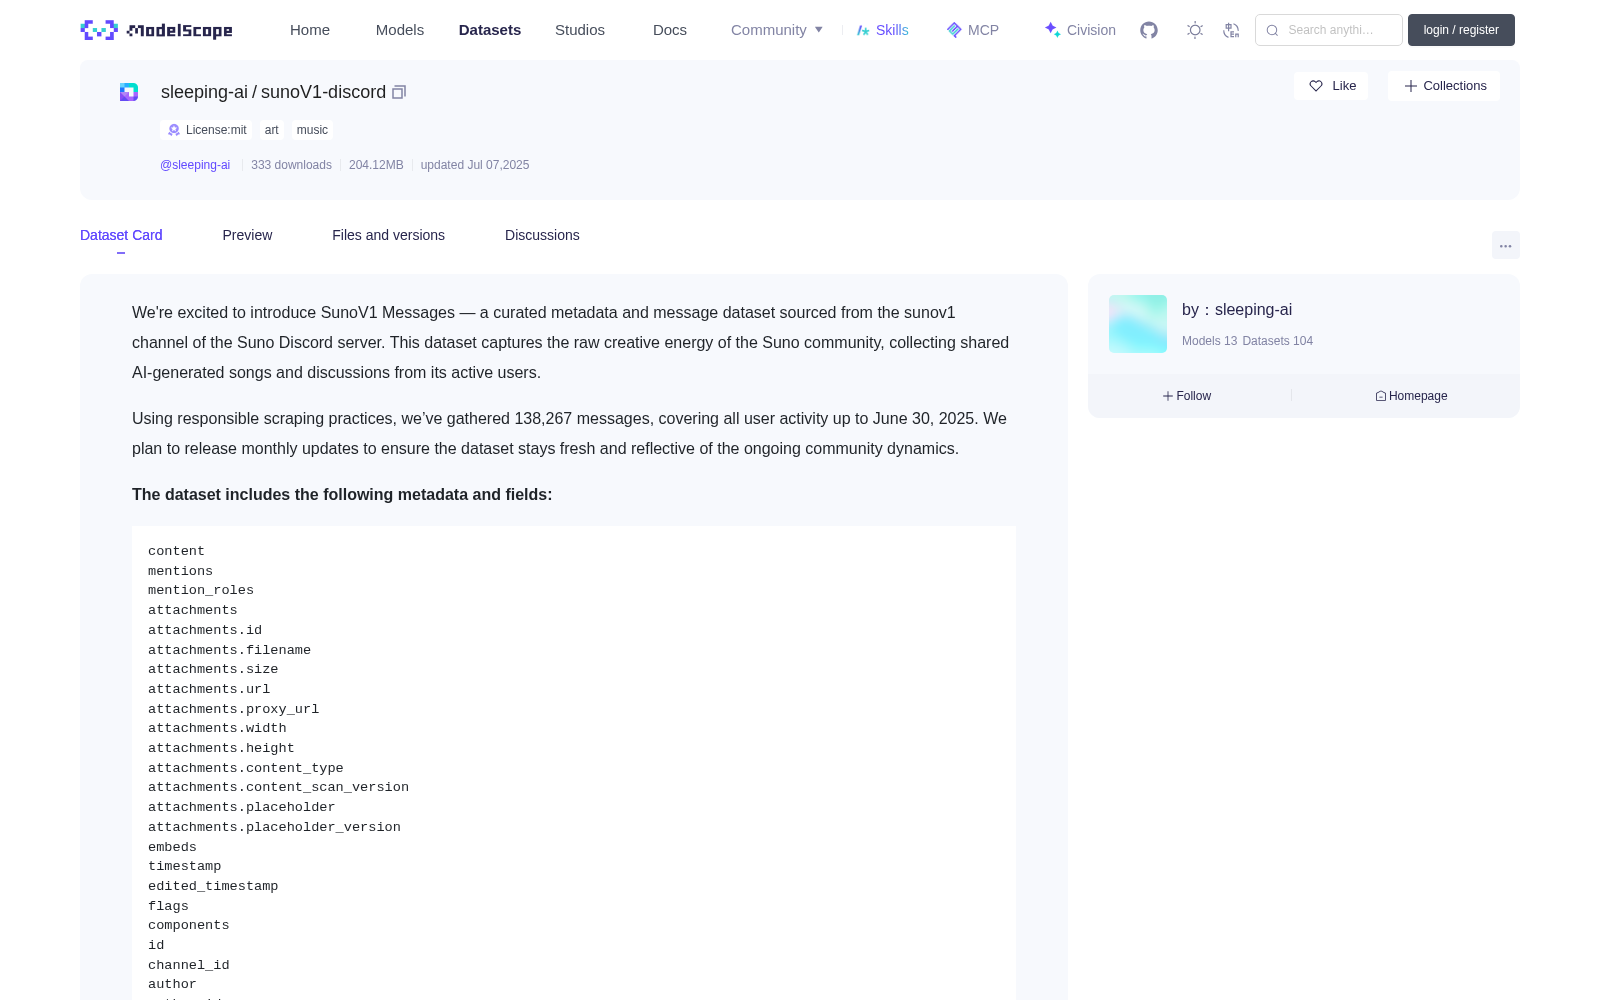The height and width of the screenshot is (1000, 1600).
Task: Focus the search anything field
Action: pyautogui.click(x=1329, y=30)
